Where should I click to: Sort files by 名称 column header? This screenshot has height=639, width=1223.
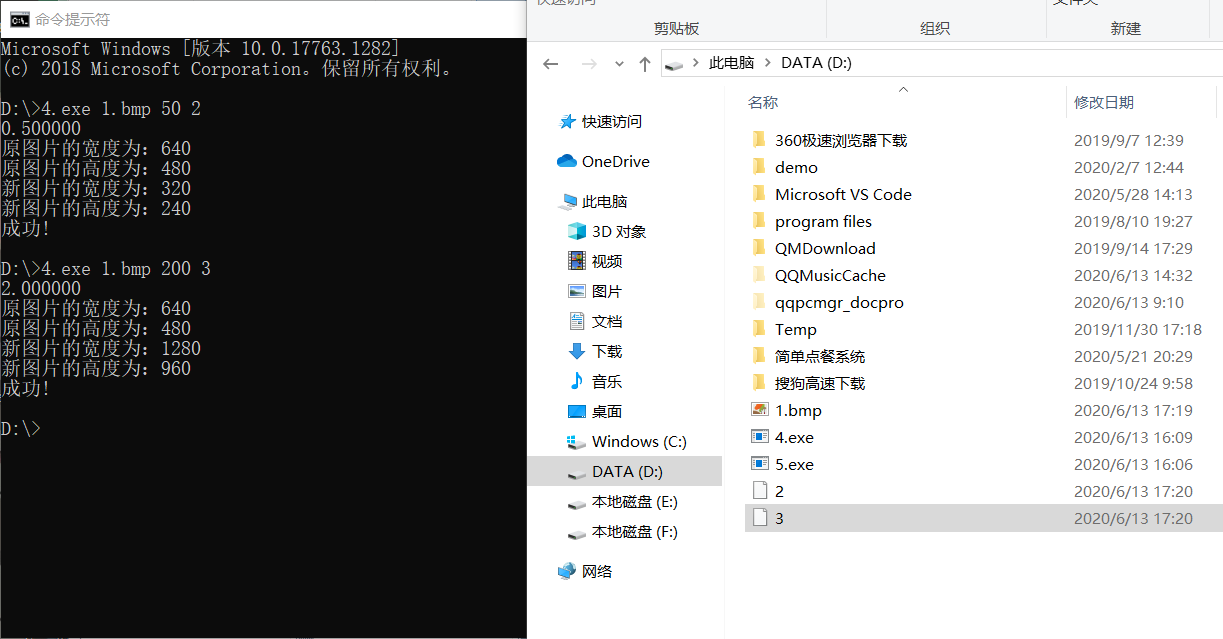coord(762,102)
